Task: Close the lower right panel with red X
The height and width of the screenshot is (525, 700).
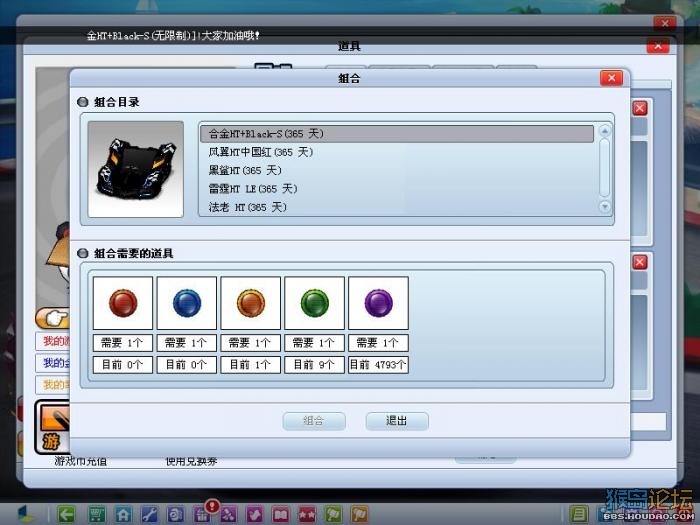Action: [x=640, y=262]
